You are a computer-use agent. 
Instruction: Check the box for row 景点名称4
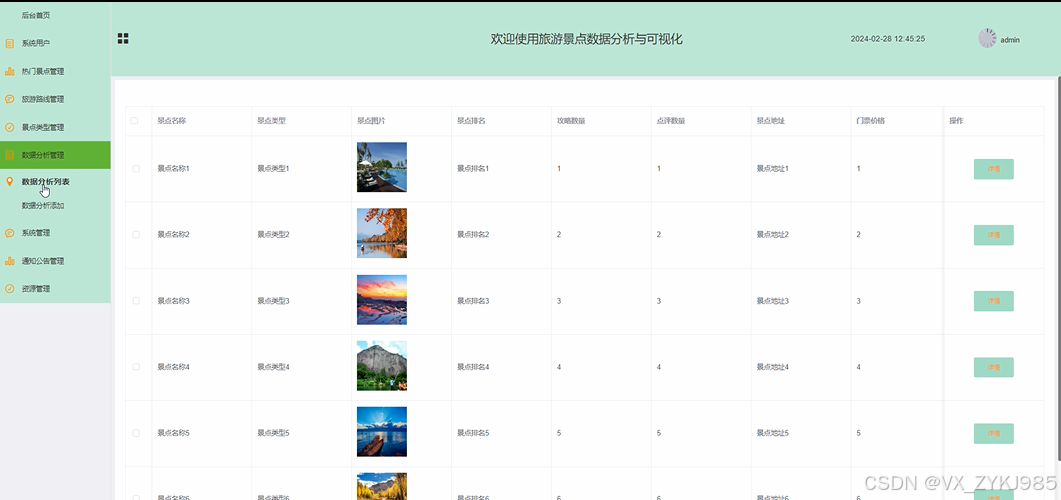(136, 367)
